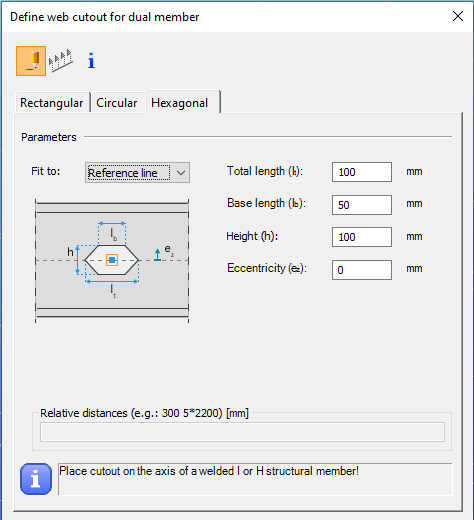The height and width of the screenshot is (520, 474).
Task: Click the hint message about welded members
Action: point(209,471)
